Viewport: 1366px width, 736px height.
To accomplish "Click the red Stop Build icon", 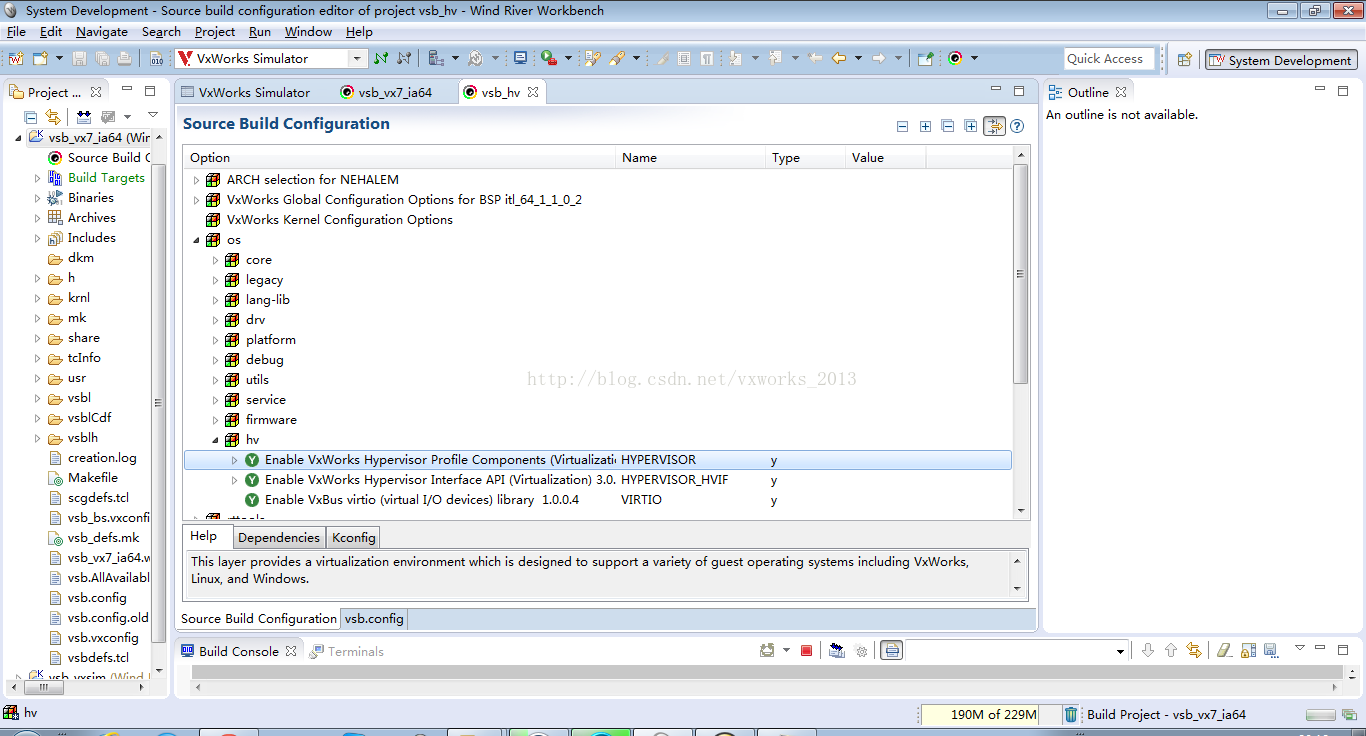I will (x=807, y=651).
